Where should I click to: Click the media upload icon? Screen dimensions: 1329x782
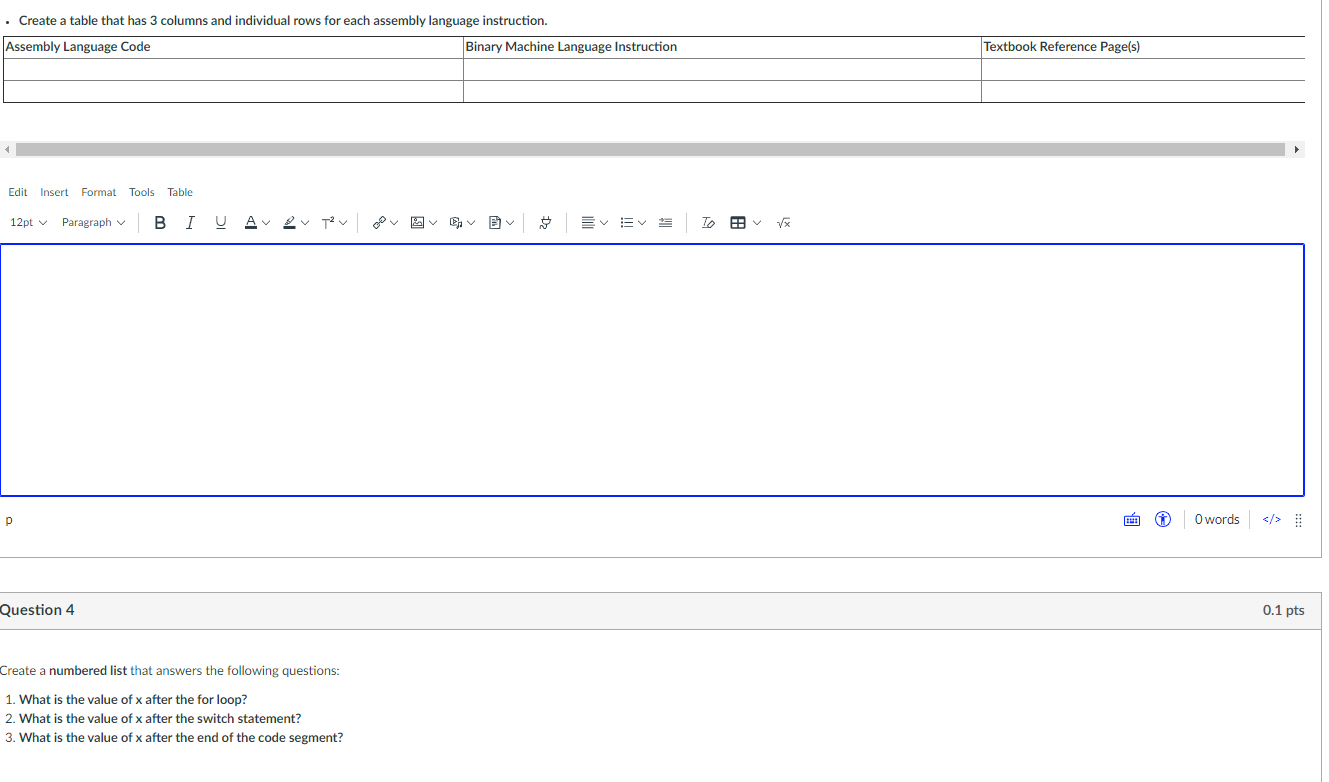[455, 222]
